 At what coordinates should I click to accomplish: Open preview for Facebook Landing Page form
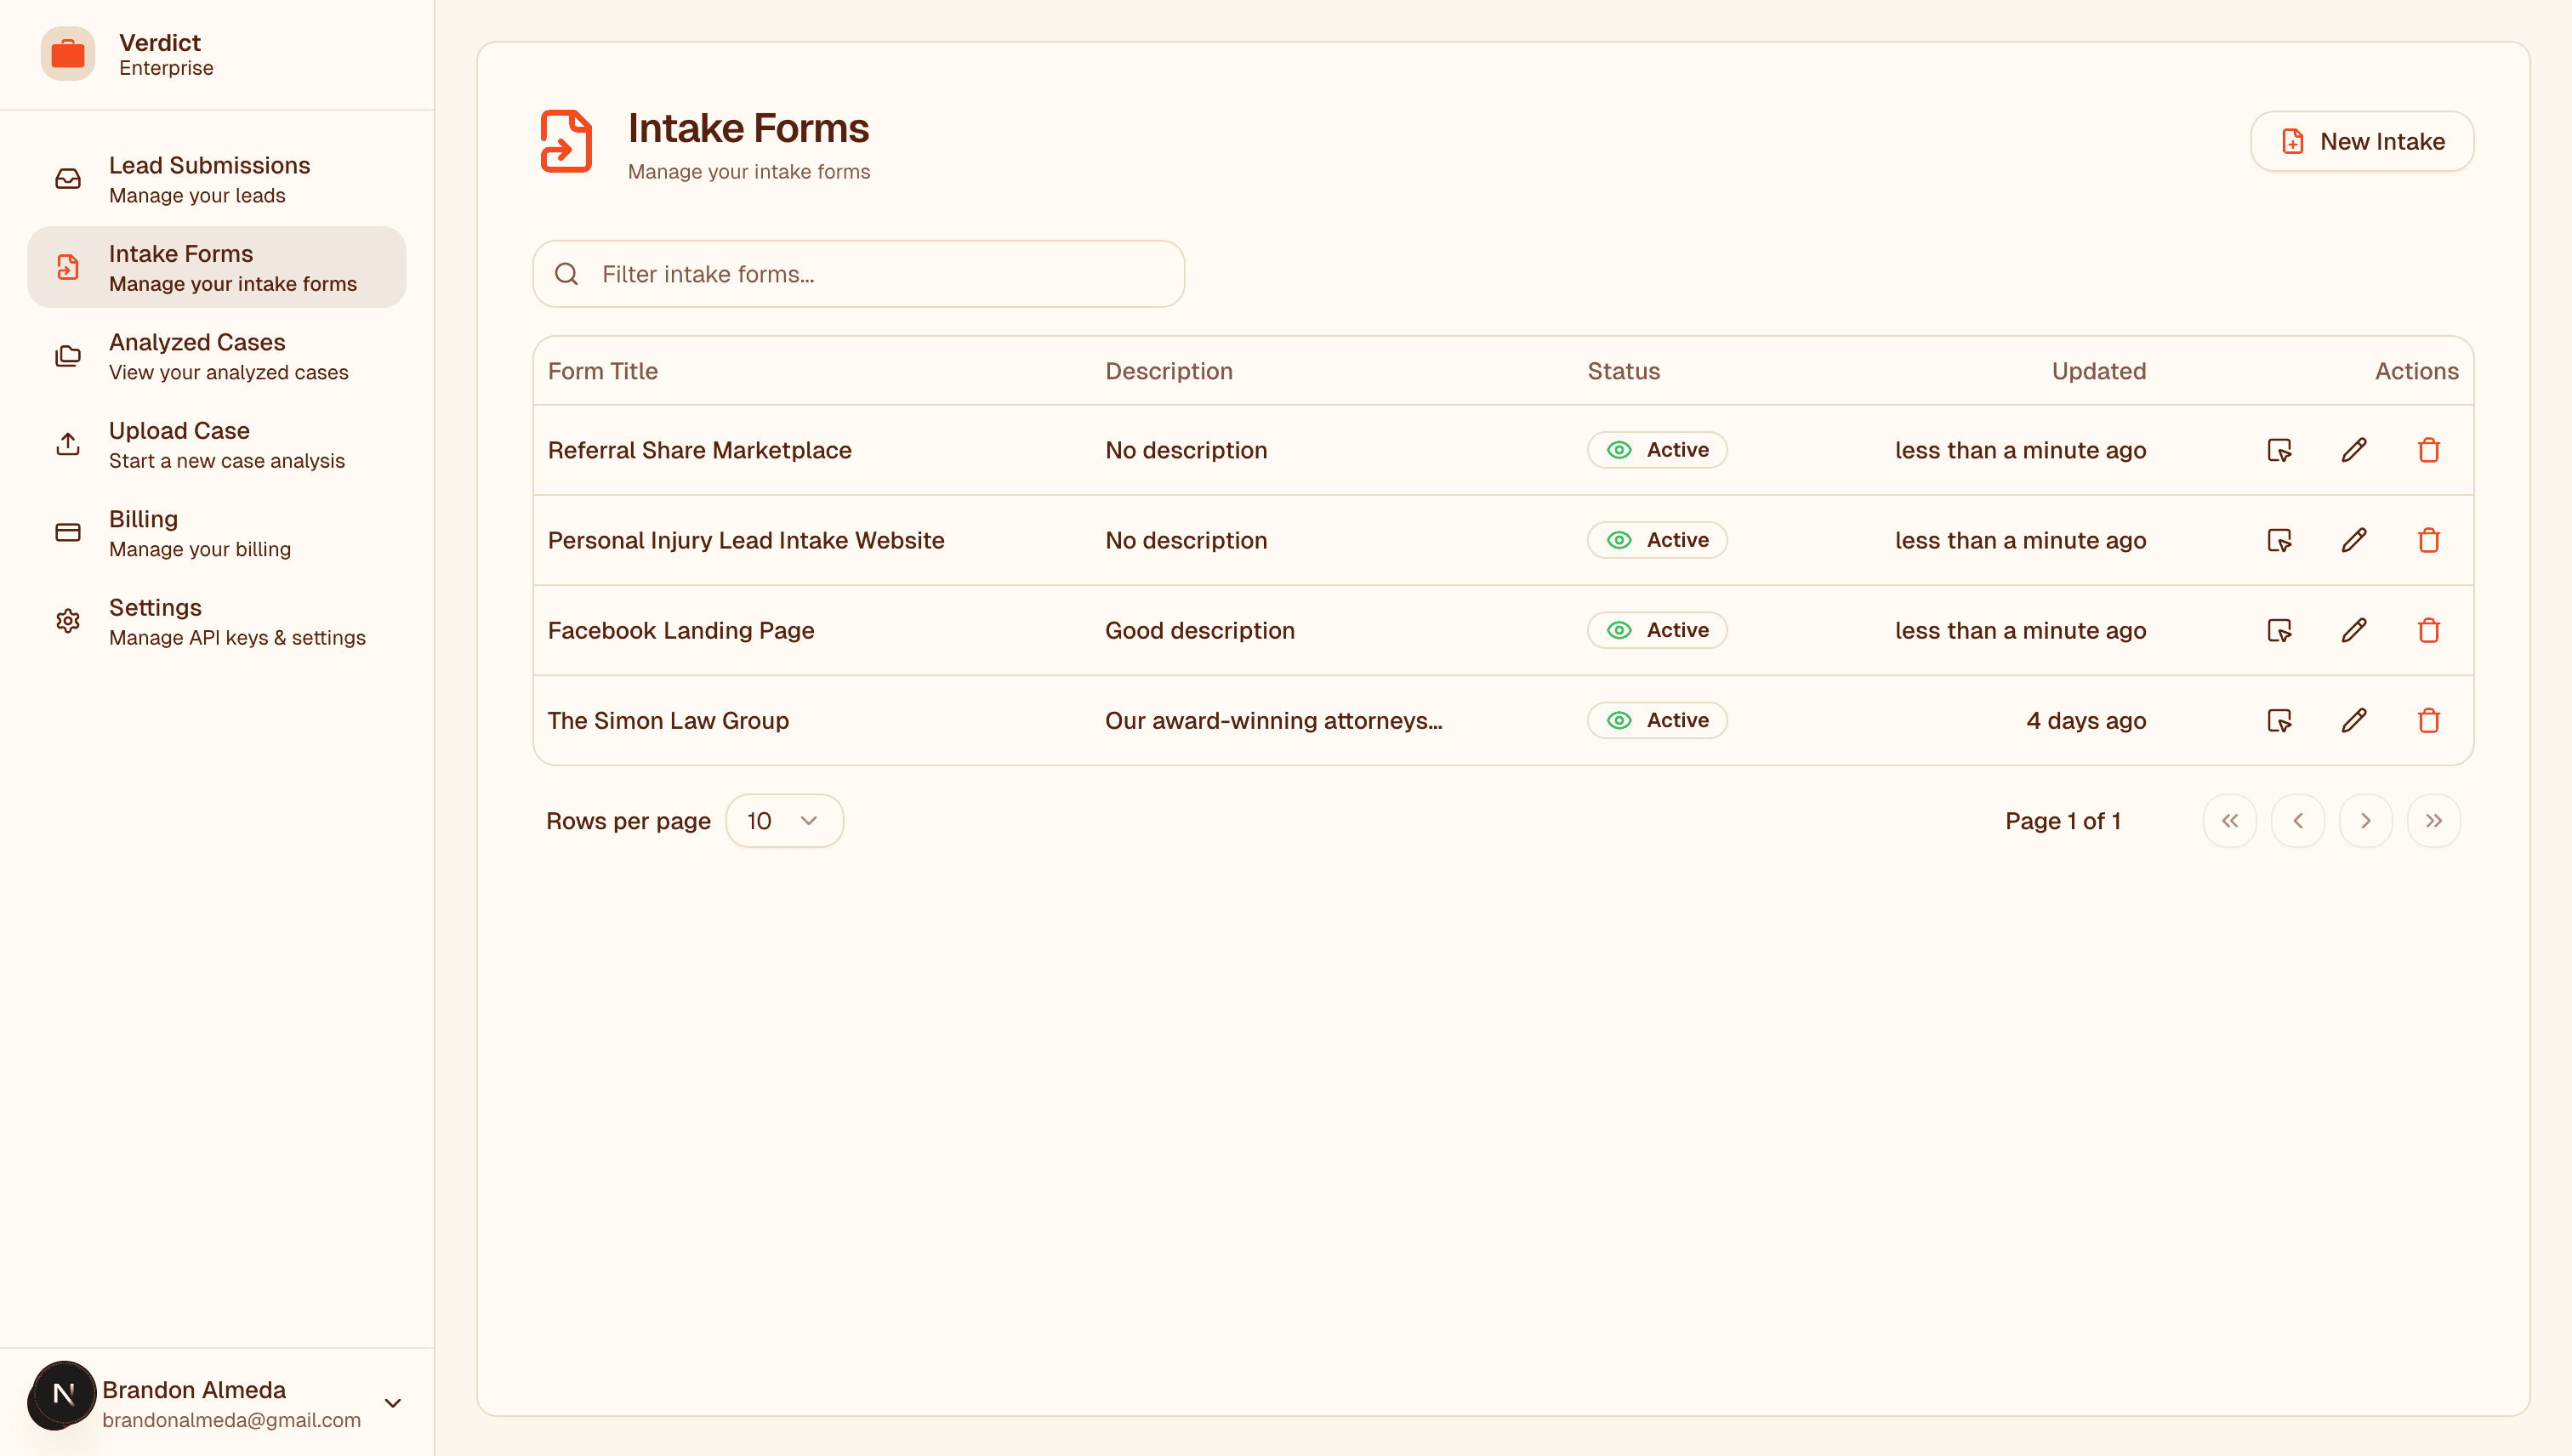pyautogui.click(x=2279, y=630)
